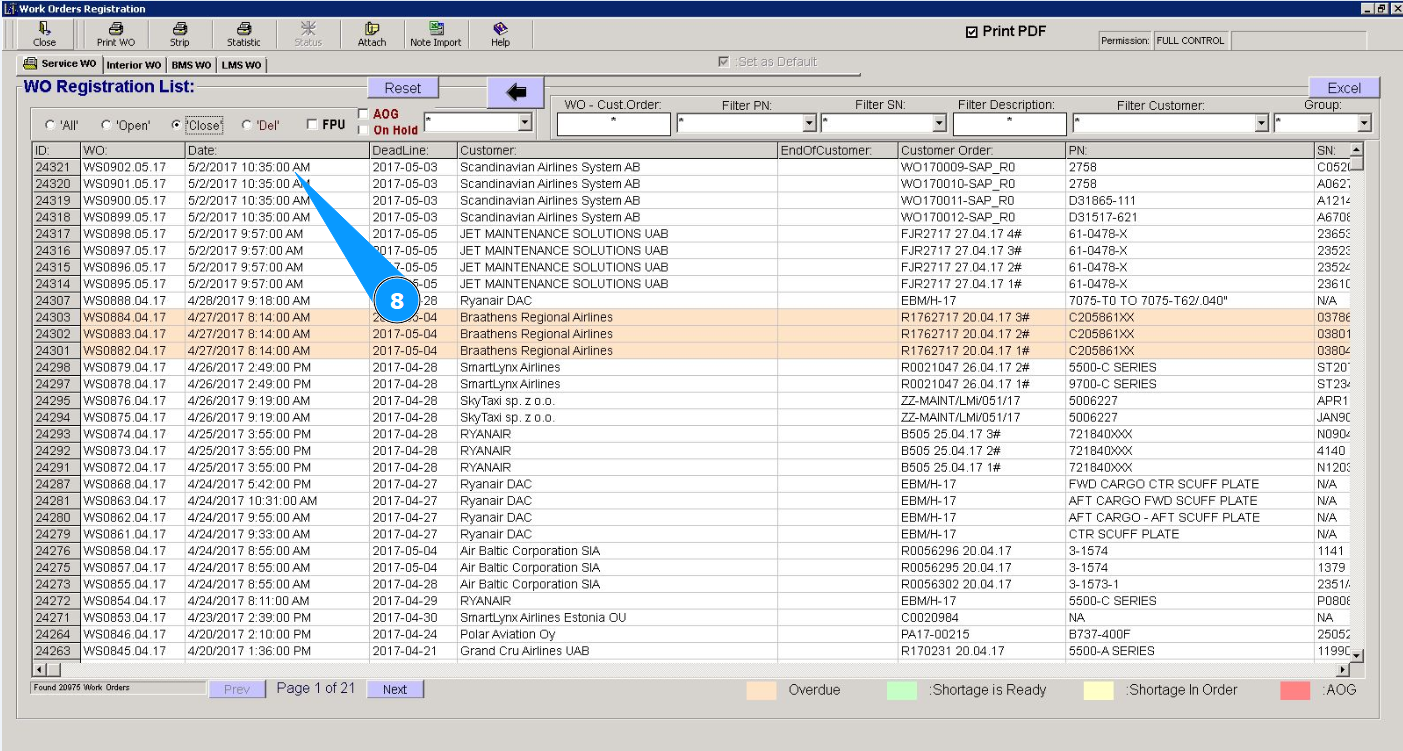Click the Page 1 of 21 indicator
This screenshot has width=1403, height=751.
pyautogui.click(x=316, y=688)
